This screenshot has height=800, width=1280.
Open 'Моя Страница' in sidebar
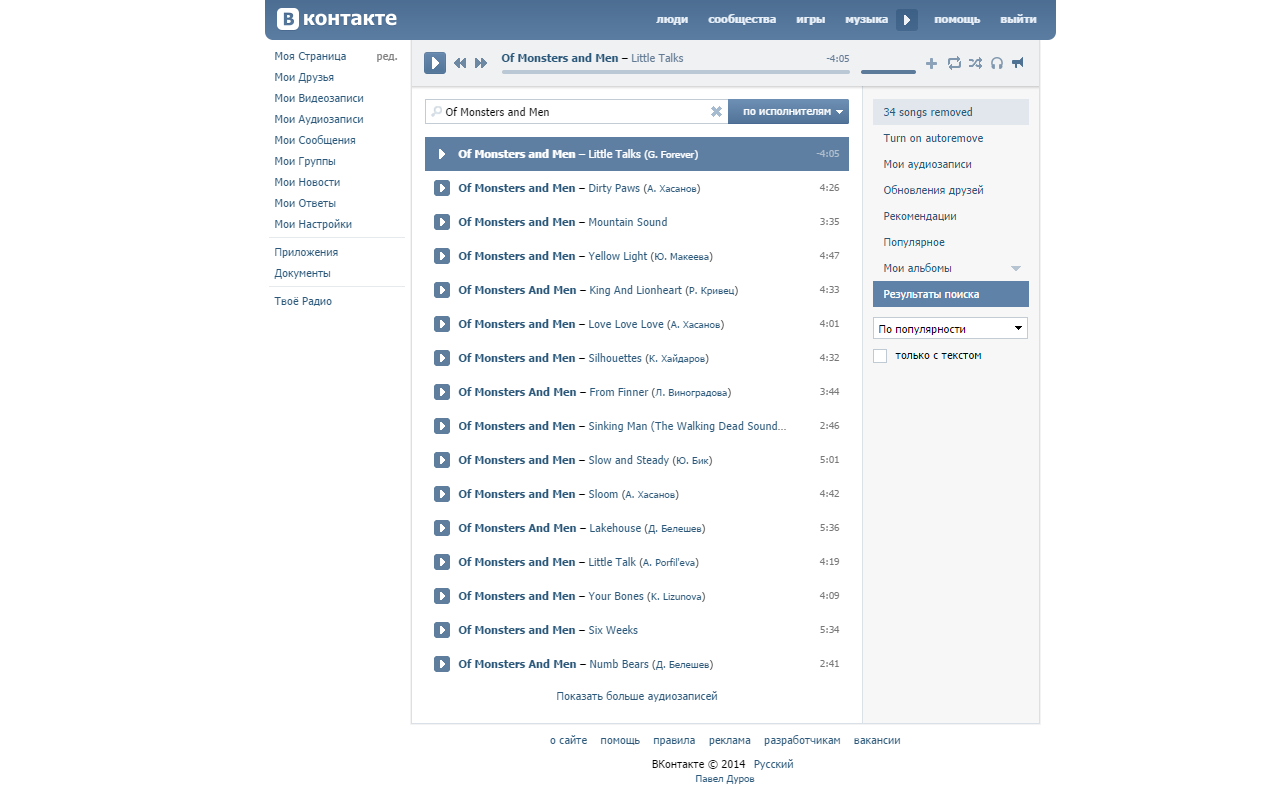[x=310, y=56]
